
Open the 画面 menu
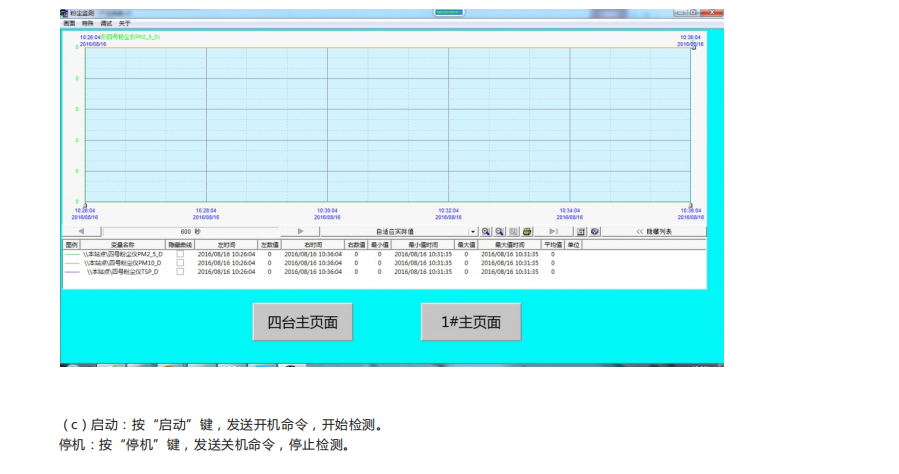(x=69, y=23)
